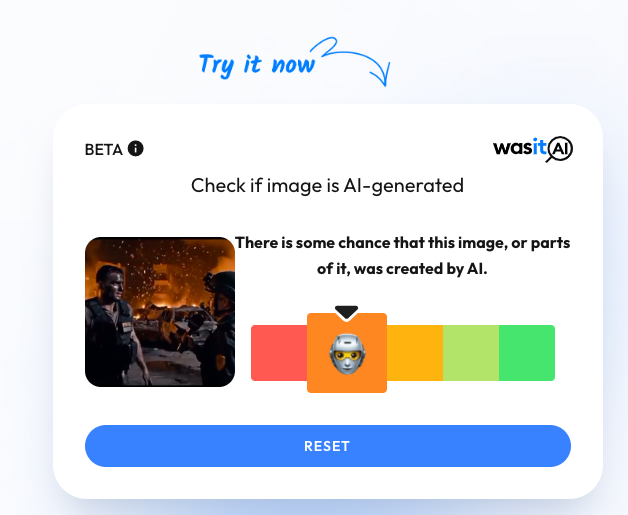628x515 pixels.
Task: Click the magnifier AI circle in logo
Action: click(560, 149)
